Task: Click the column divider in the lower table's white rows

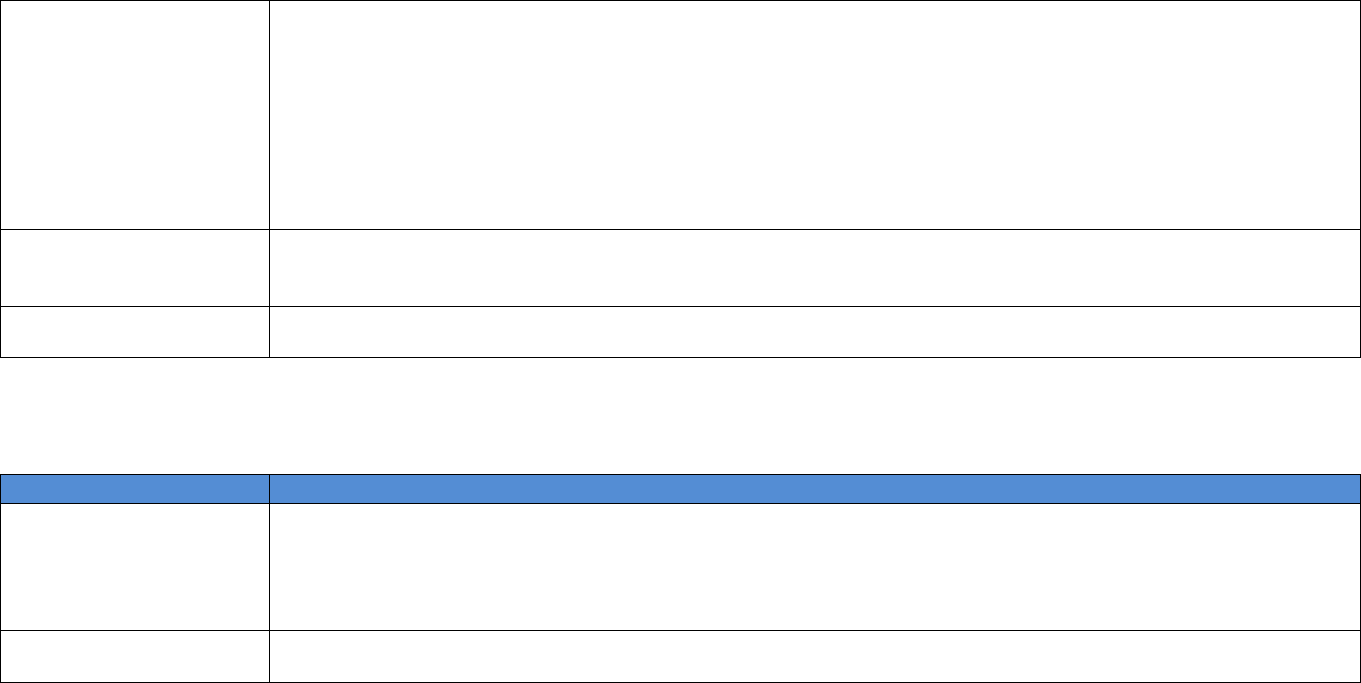Action: (x=269, y=566)
